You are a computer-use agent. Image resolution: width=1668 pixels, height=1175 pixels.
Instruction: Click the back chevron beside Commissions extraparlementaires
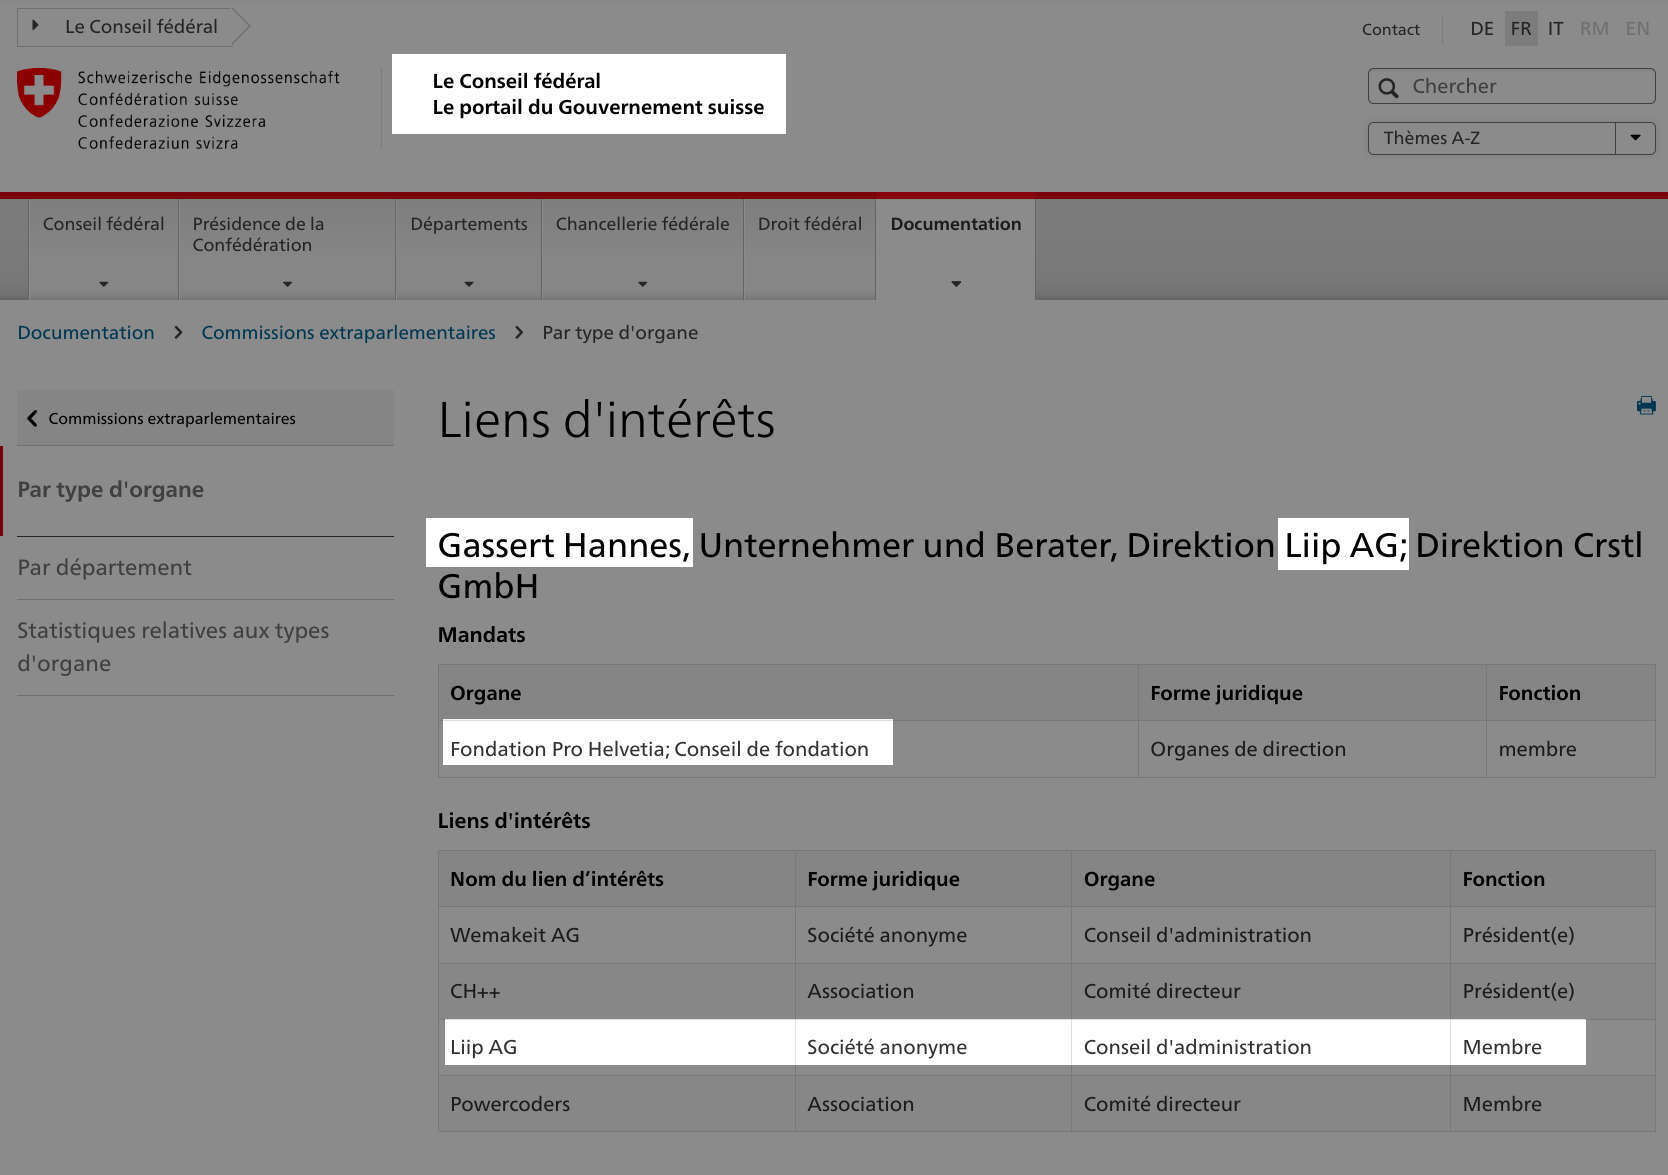tap(32, 418)
